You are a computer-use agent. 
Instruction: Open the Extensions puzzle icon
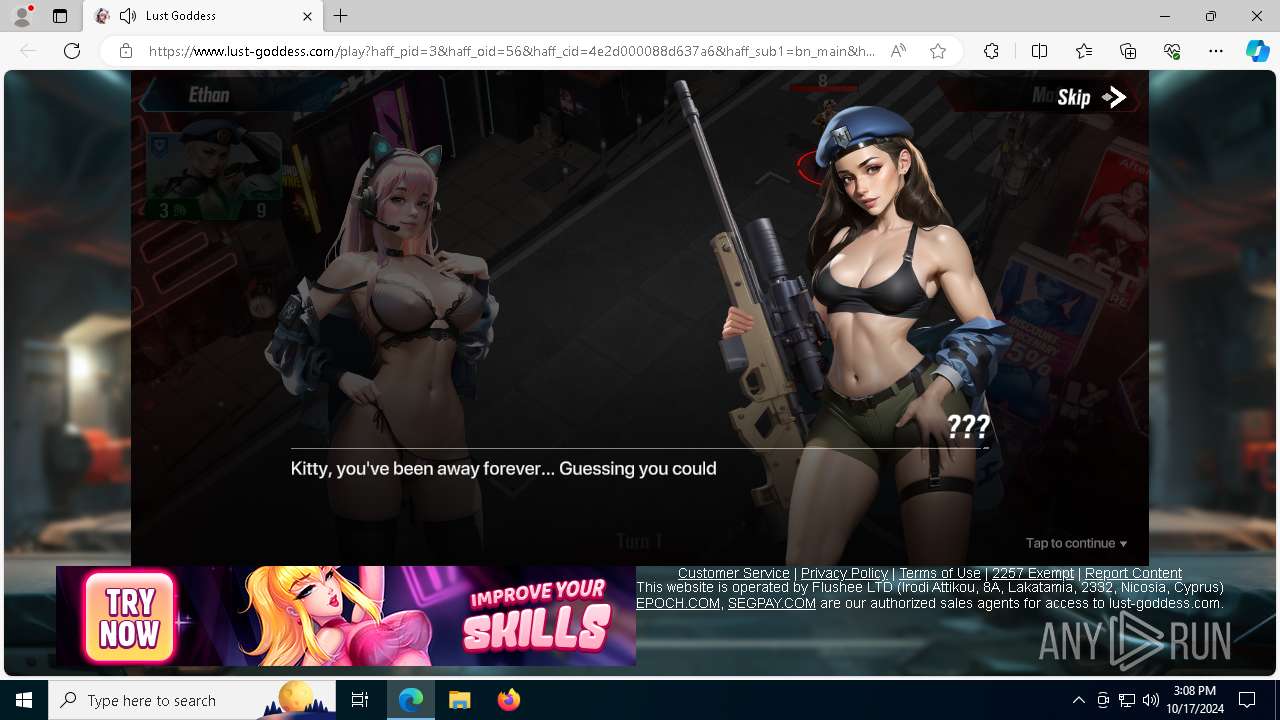tap(991, 51)
